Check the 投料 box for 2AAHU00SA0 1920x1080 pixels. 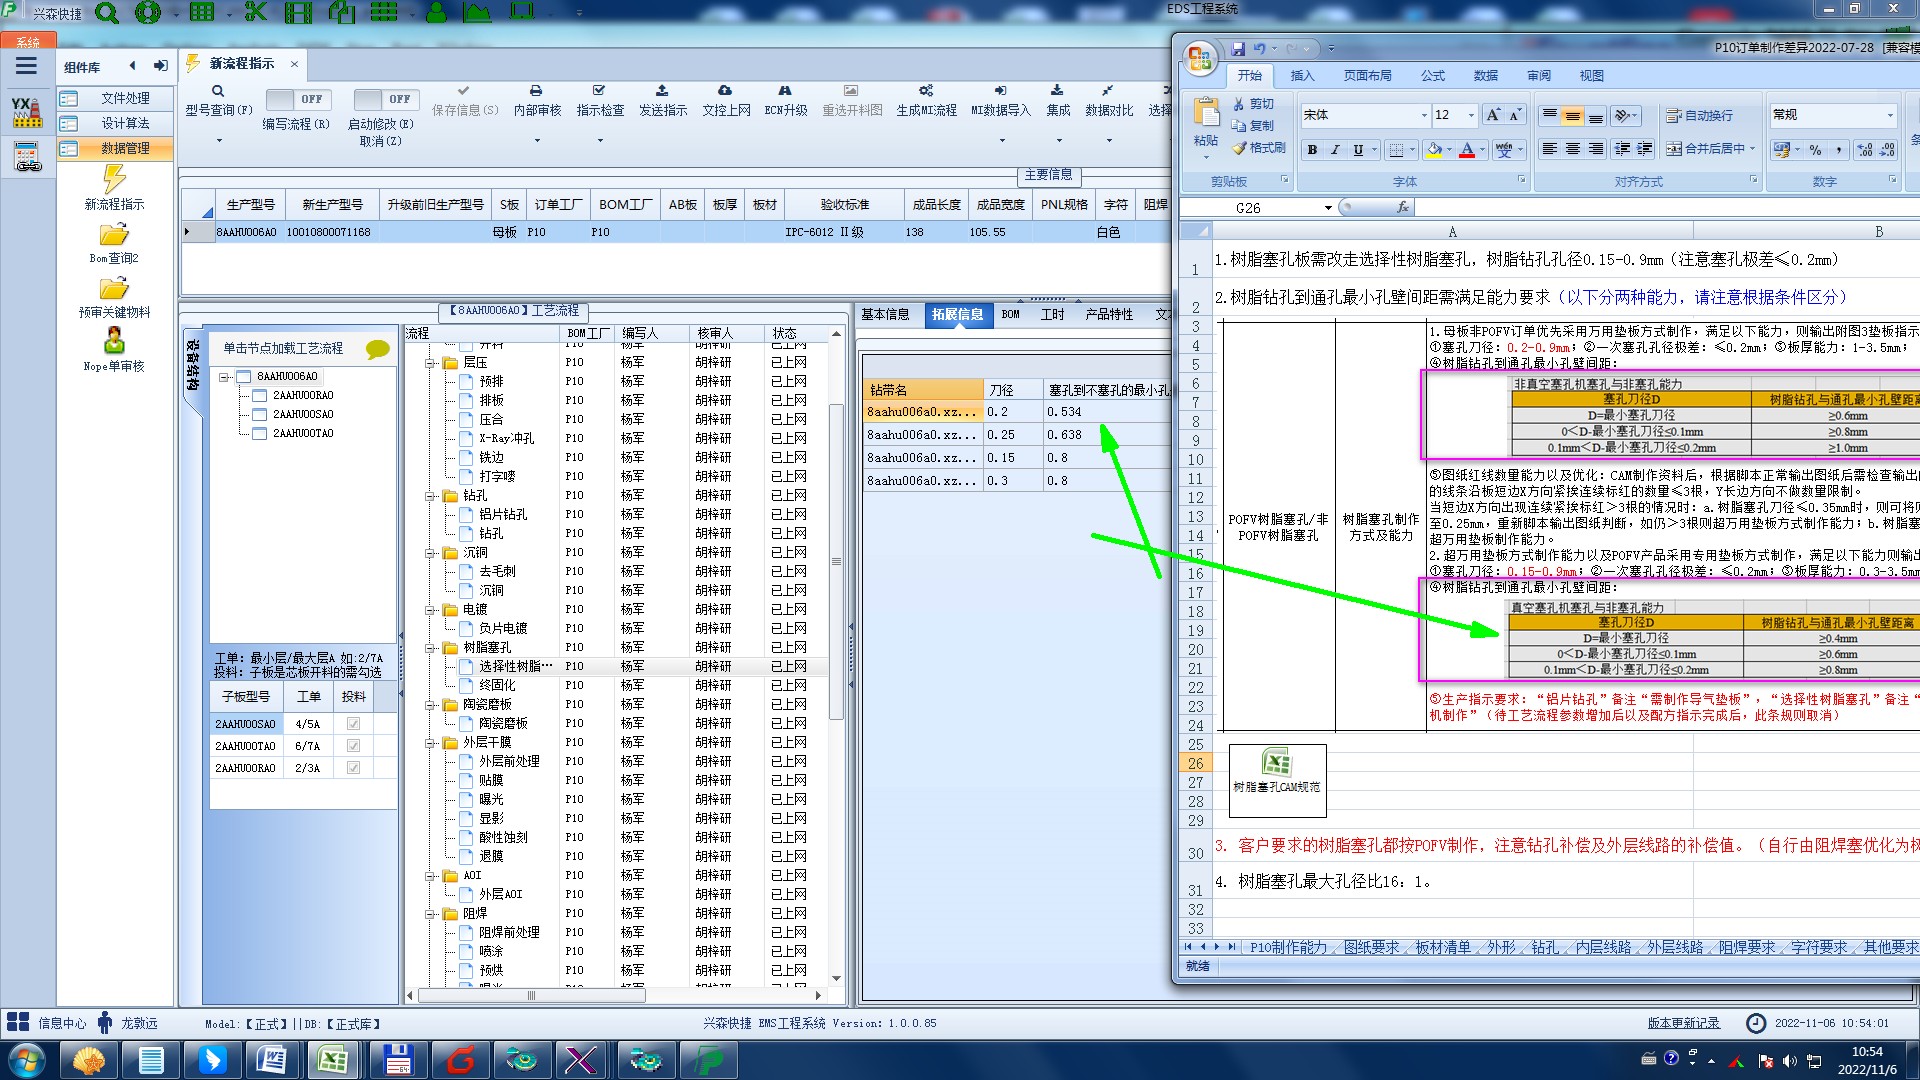click(x=353, y=724)
